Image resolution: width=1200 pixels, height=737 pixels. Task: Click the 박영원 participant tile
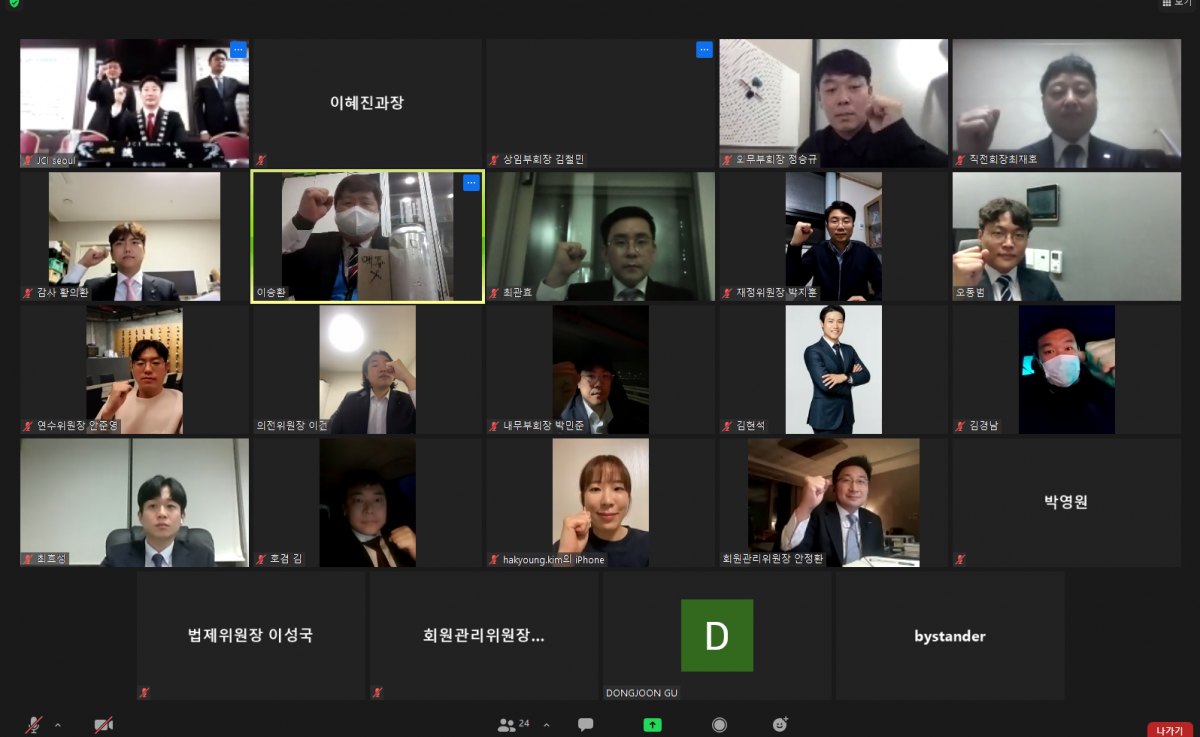coord(1065,502)
